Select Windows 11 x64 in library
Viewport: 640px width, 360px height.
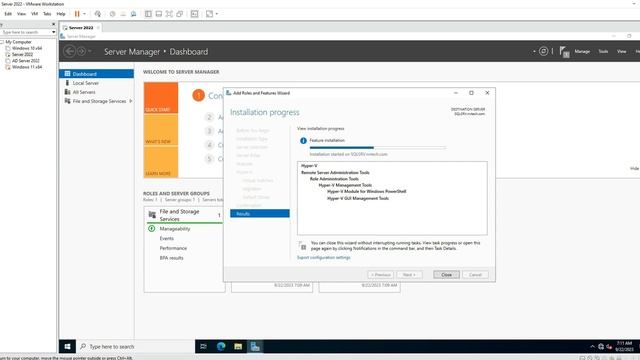pyautogui.click(x=27, y=67)
